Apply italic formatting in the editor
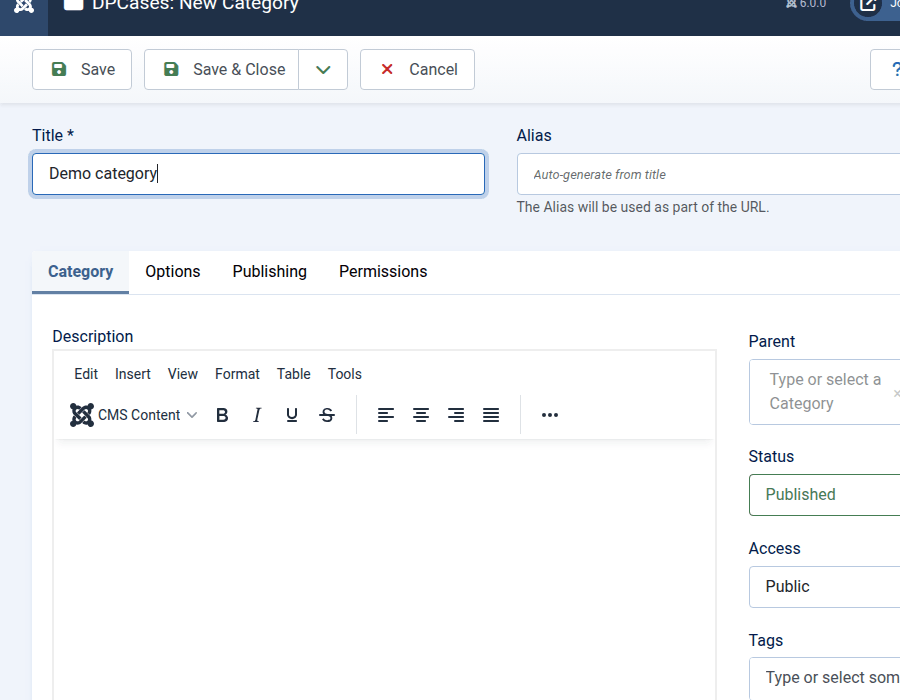Screen dimensions: 900x700 257,415
